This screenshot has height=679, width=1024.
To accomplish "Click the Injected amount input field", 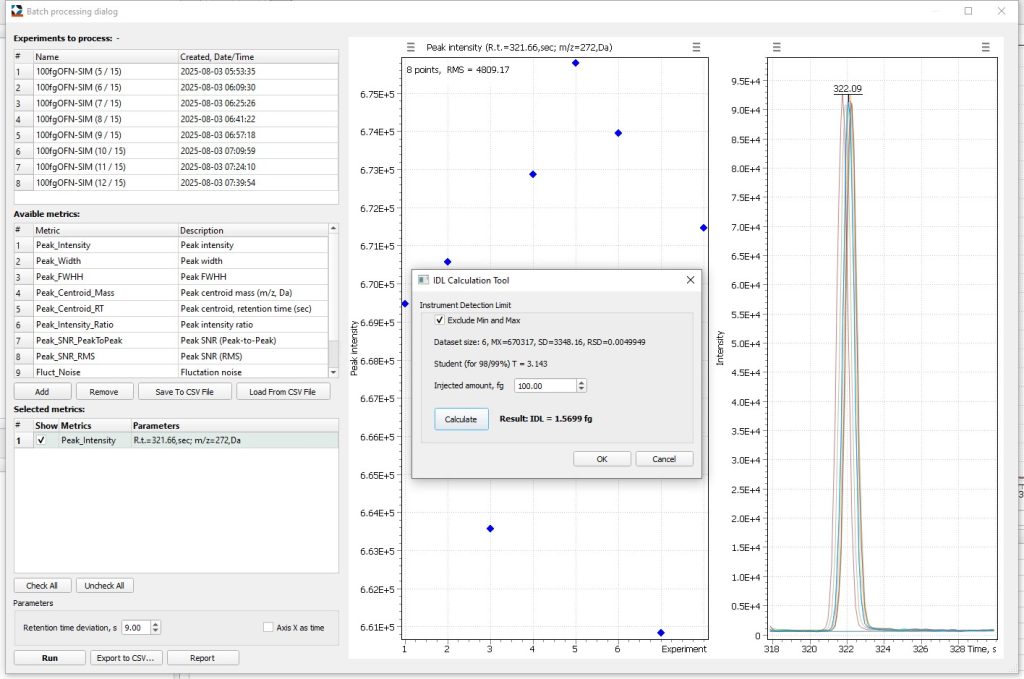I will (x=545, y=386).
